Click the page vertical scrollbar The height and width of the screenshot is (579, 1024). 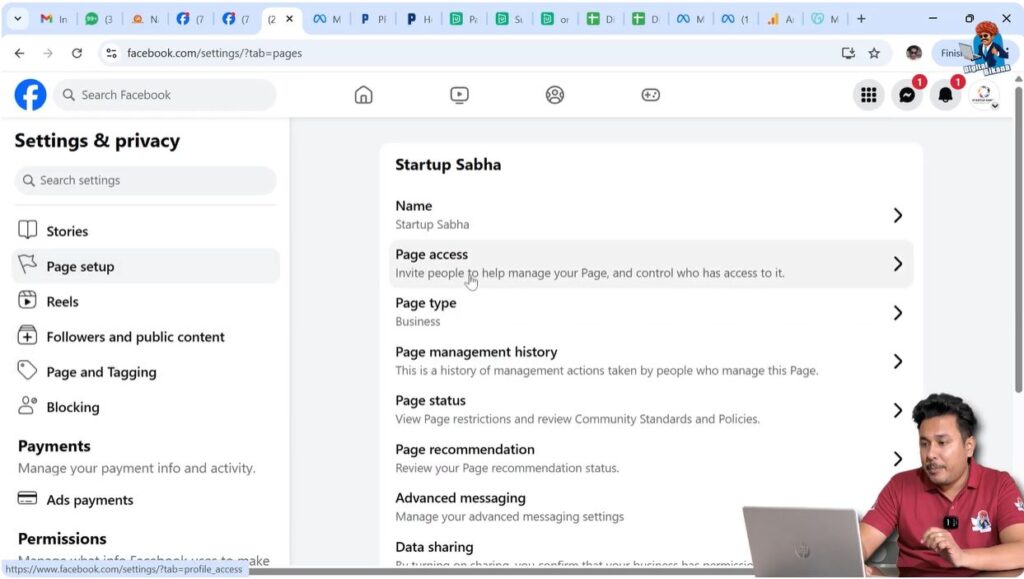[1018, 238]
